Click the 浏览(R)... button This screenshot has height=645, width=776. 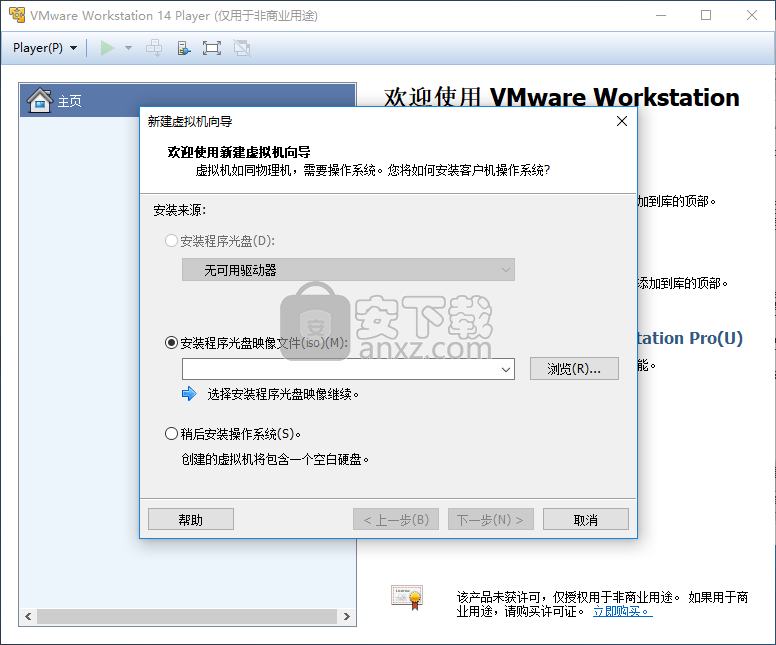pyautogui.click(x=574, y=369)
